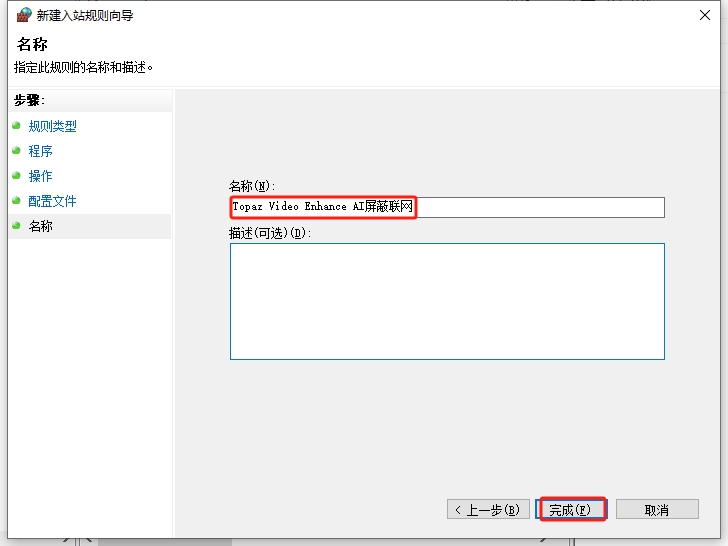
Task: Click inside the 描述(可选) text area
Action: [x=447, y=301]
